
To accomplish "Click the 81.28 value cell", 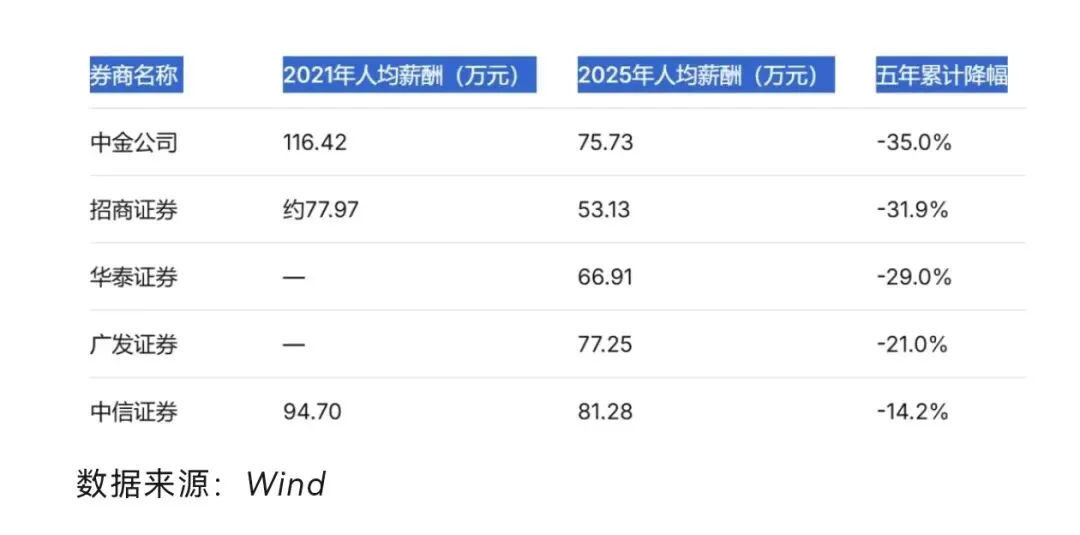I will [605, 412].
